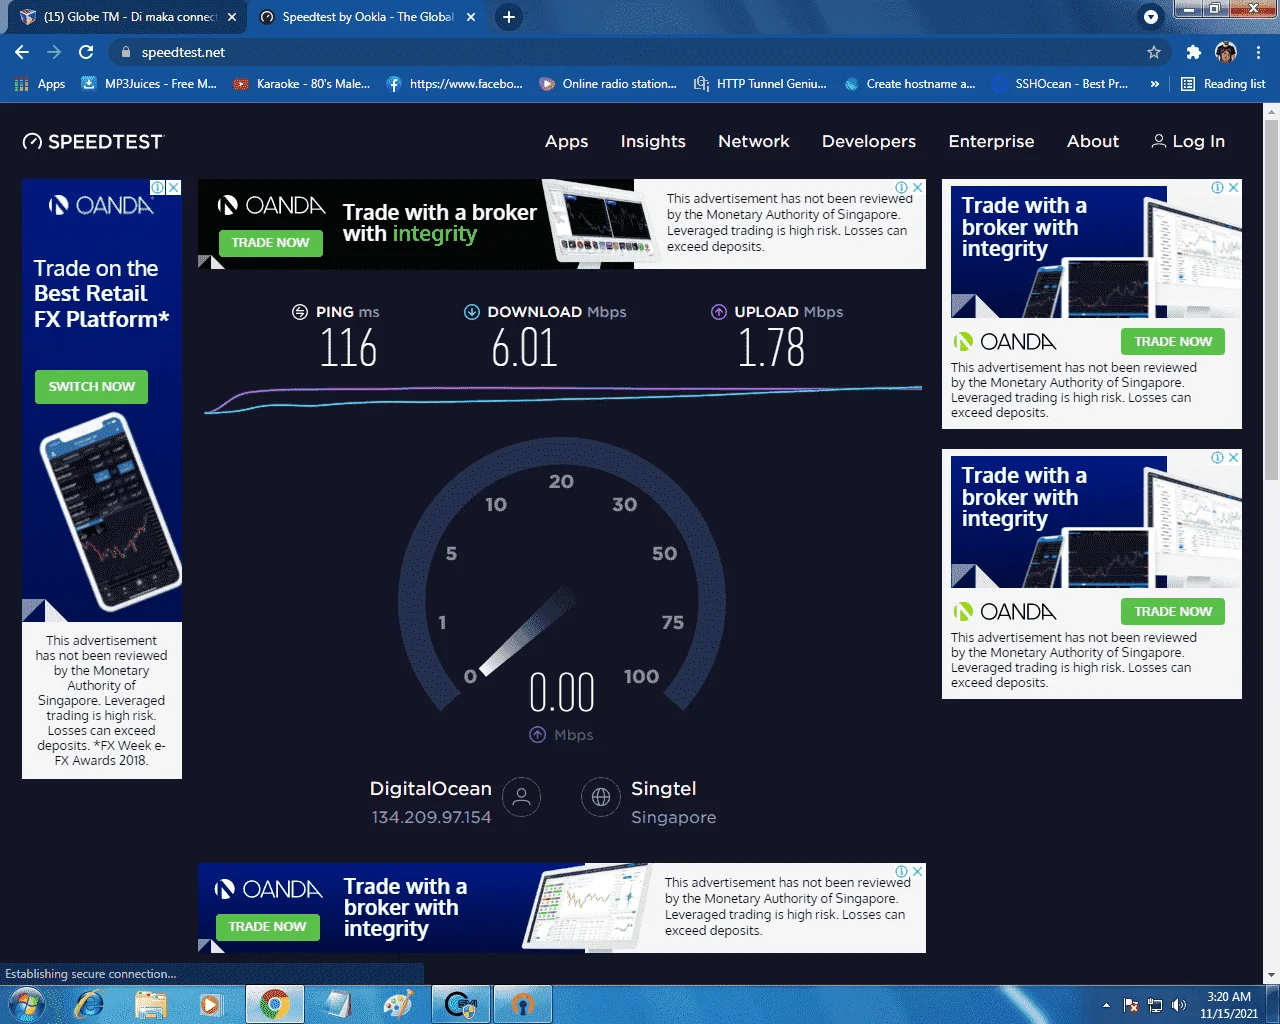Click the Singtel server name
Viewport: 1280px width, 1024px height.
[663, 789]
